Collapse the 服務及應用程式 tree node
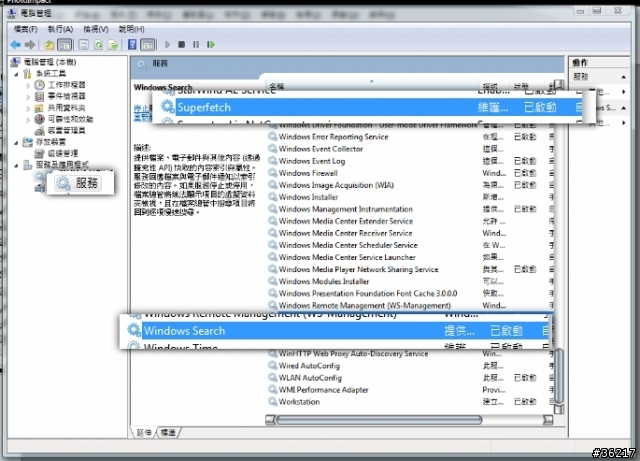This screenshot has width=640, height=461. coord(16,165)
